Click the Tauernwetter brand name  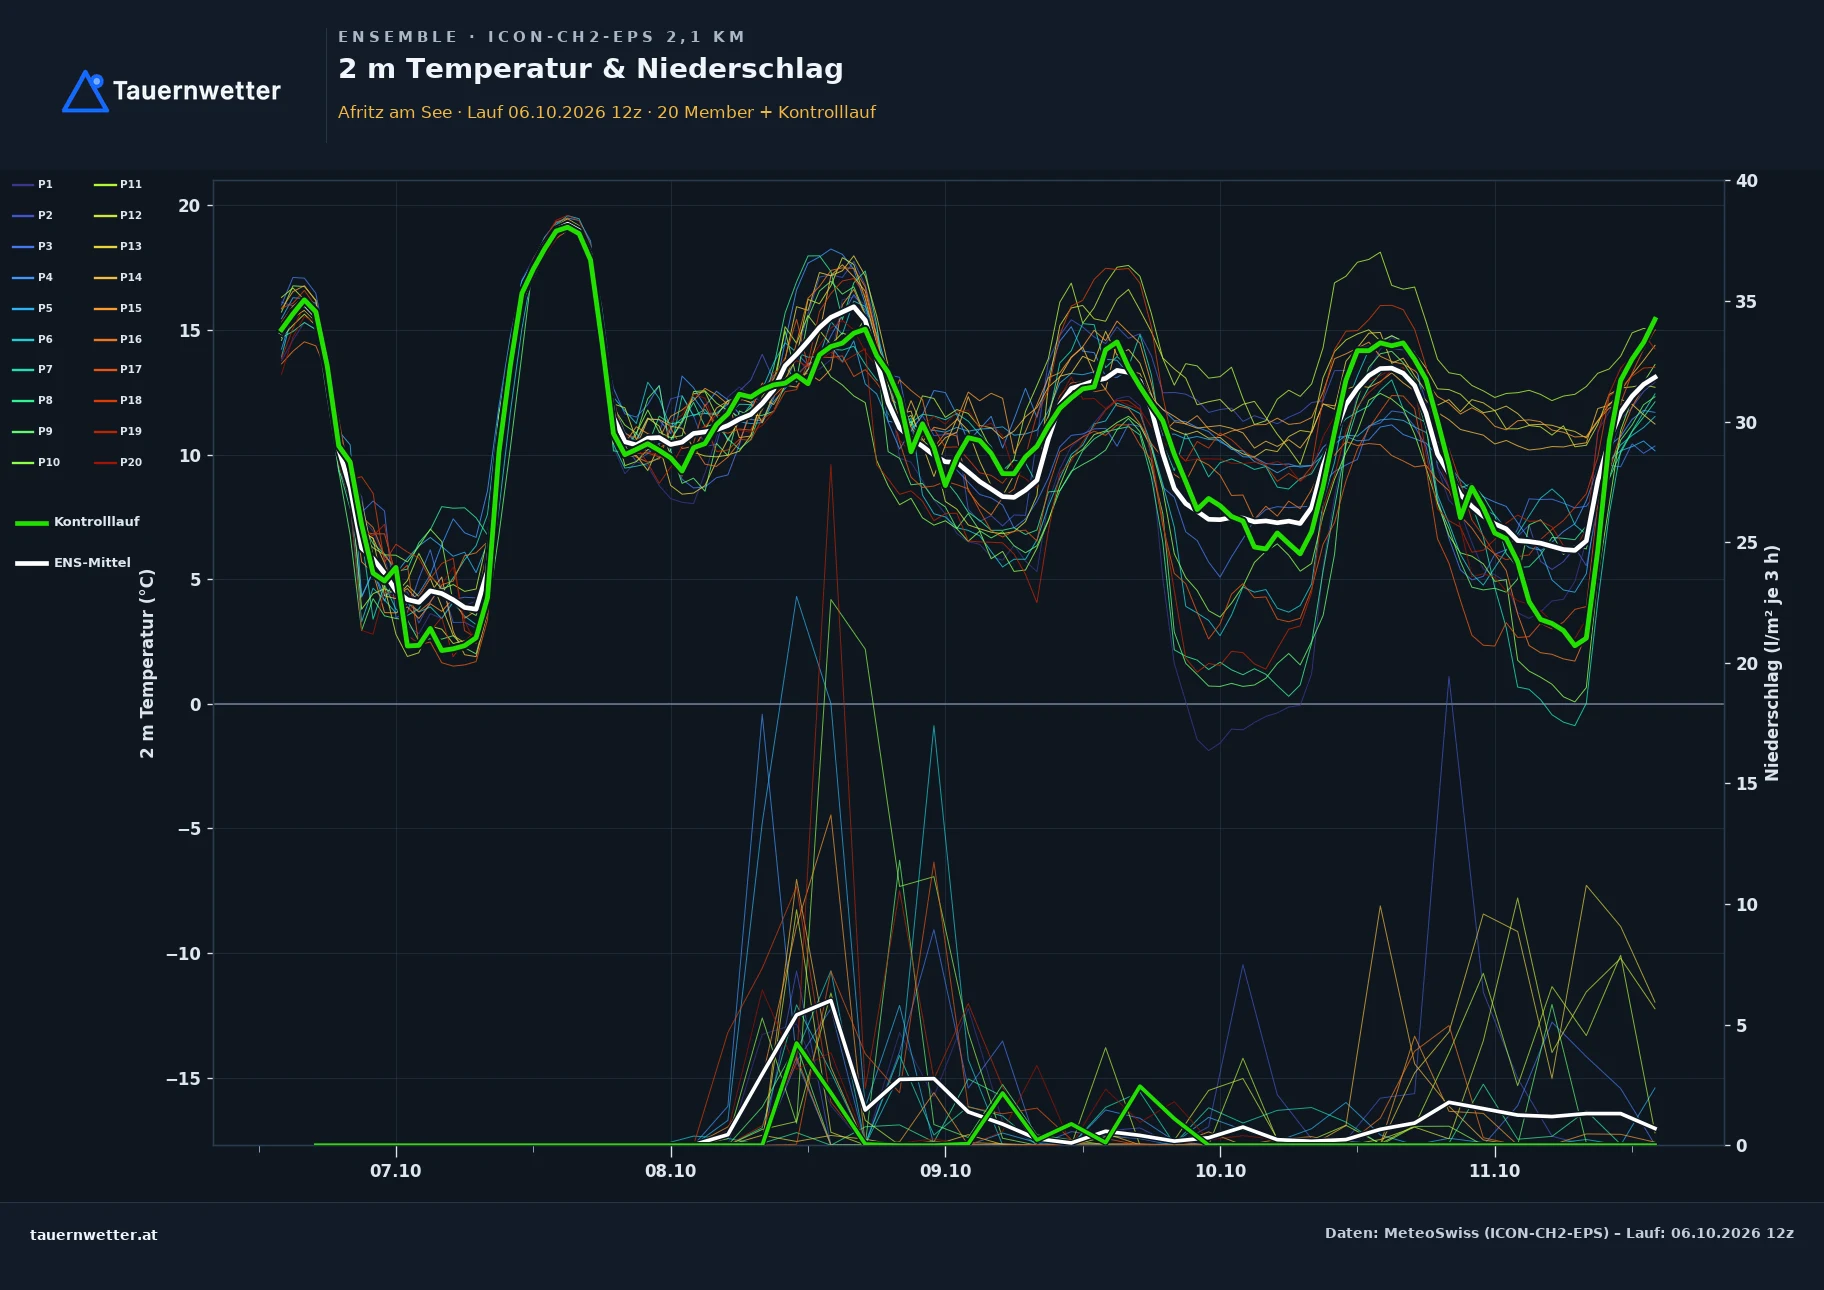(197, 91)
